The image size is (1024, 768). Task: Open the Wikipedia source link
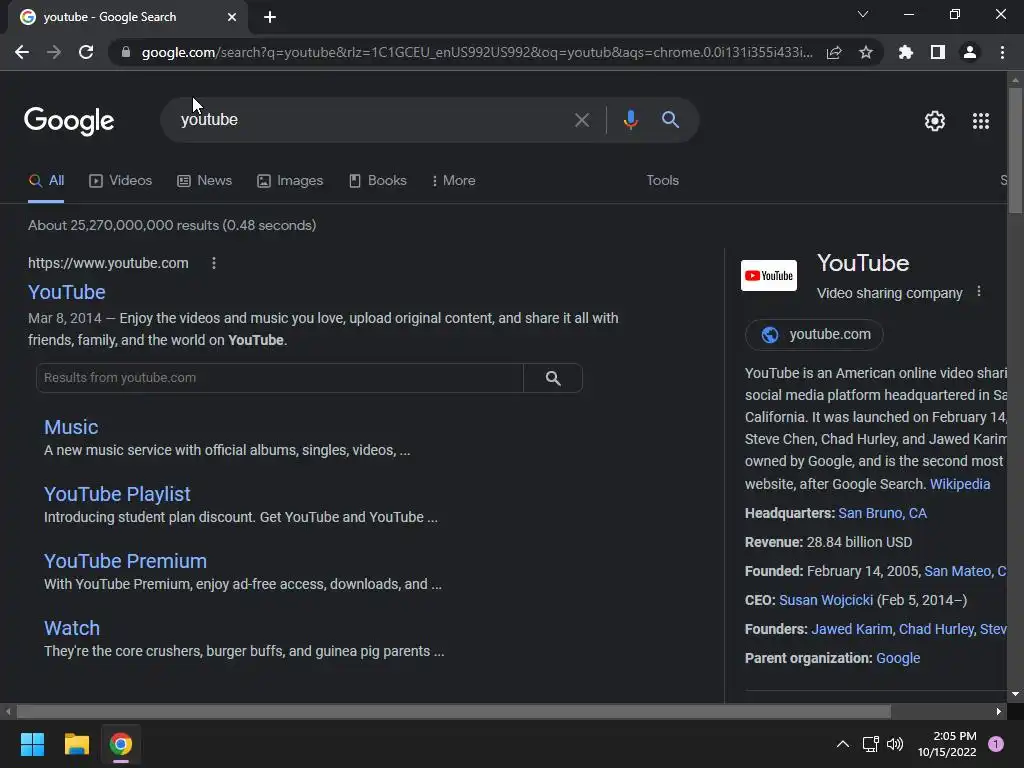coord(959,484)
